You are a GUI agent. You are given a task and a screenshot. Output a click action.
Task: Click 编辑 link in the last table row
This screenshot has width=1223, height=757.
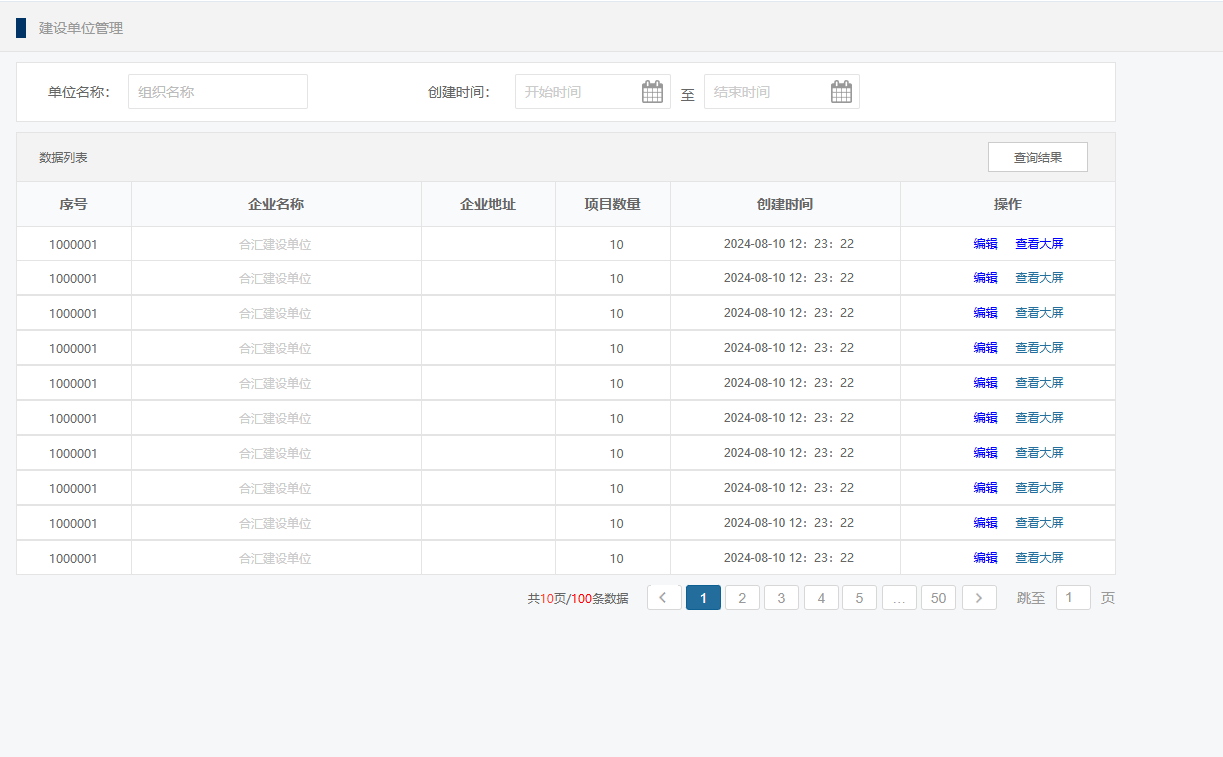[x=985, y=558]
